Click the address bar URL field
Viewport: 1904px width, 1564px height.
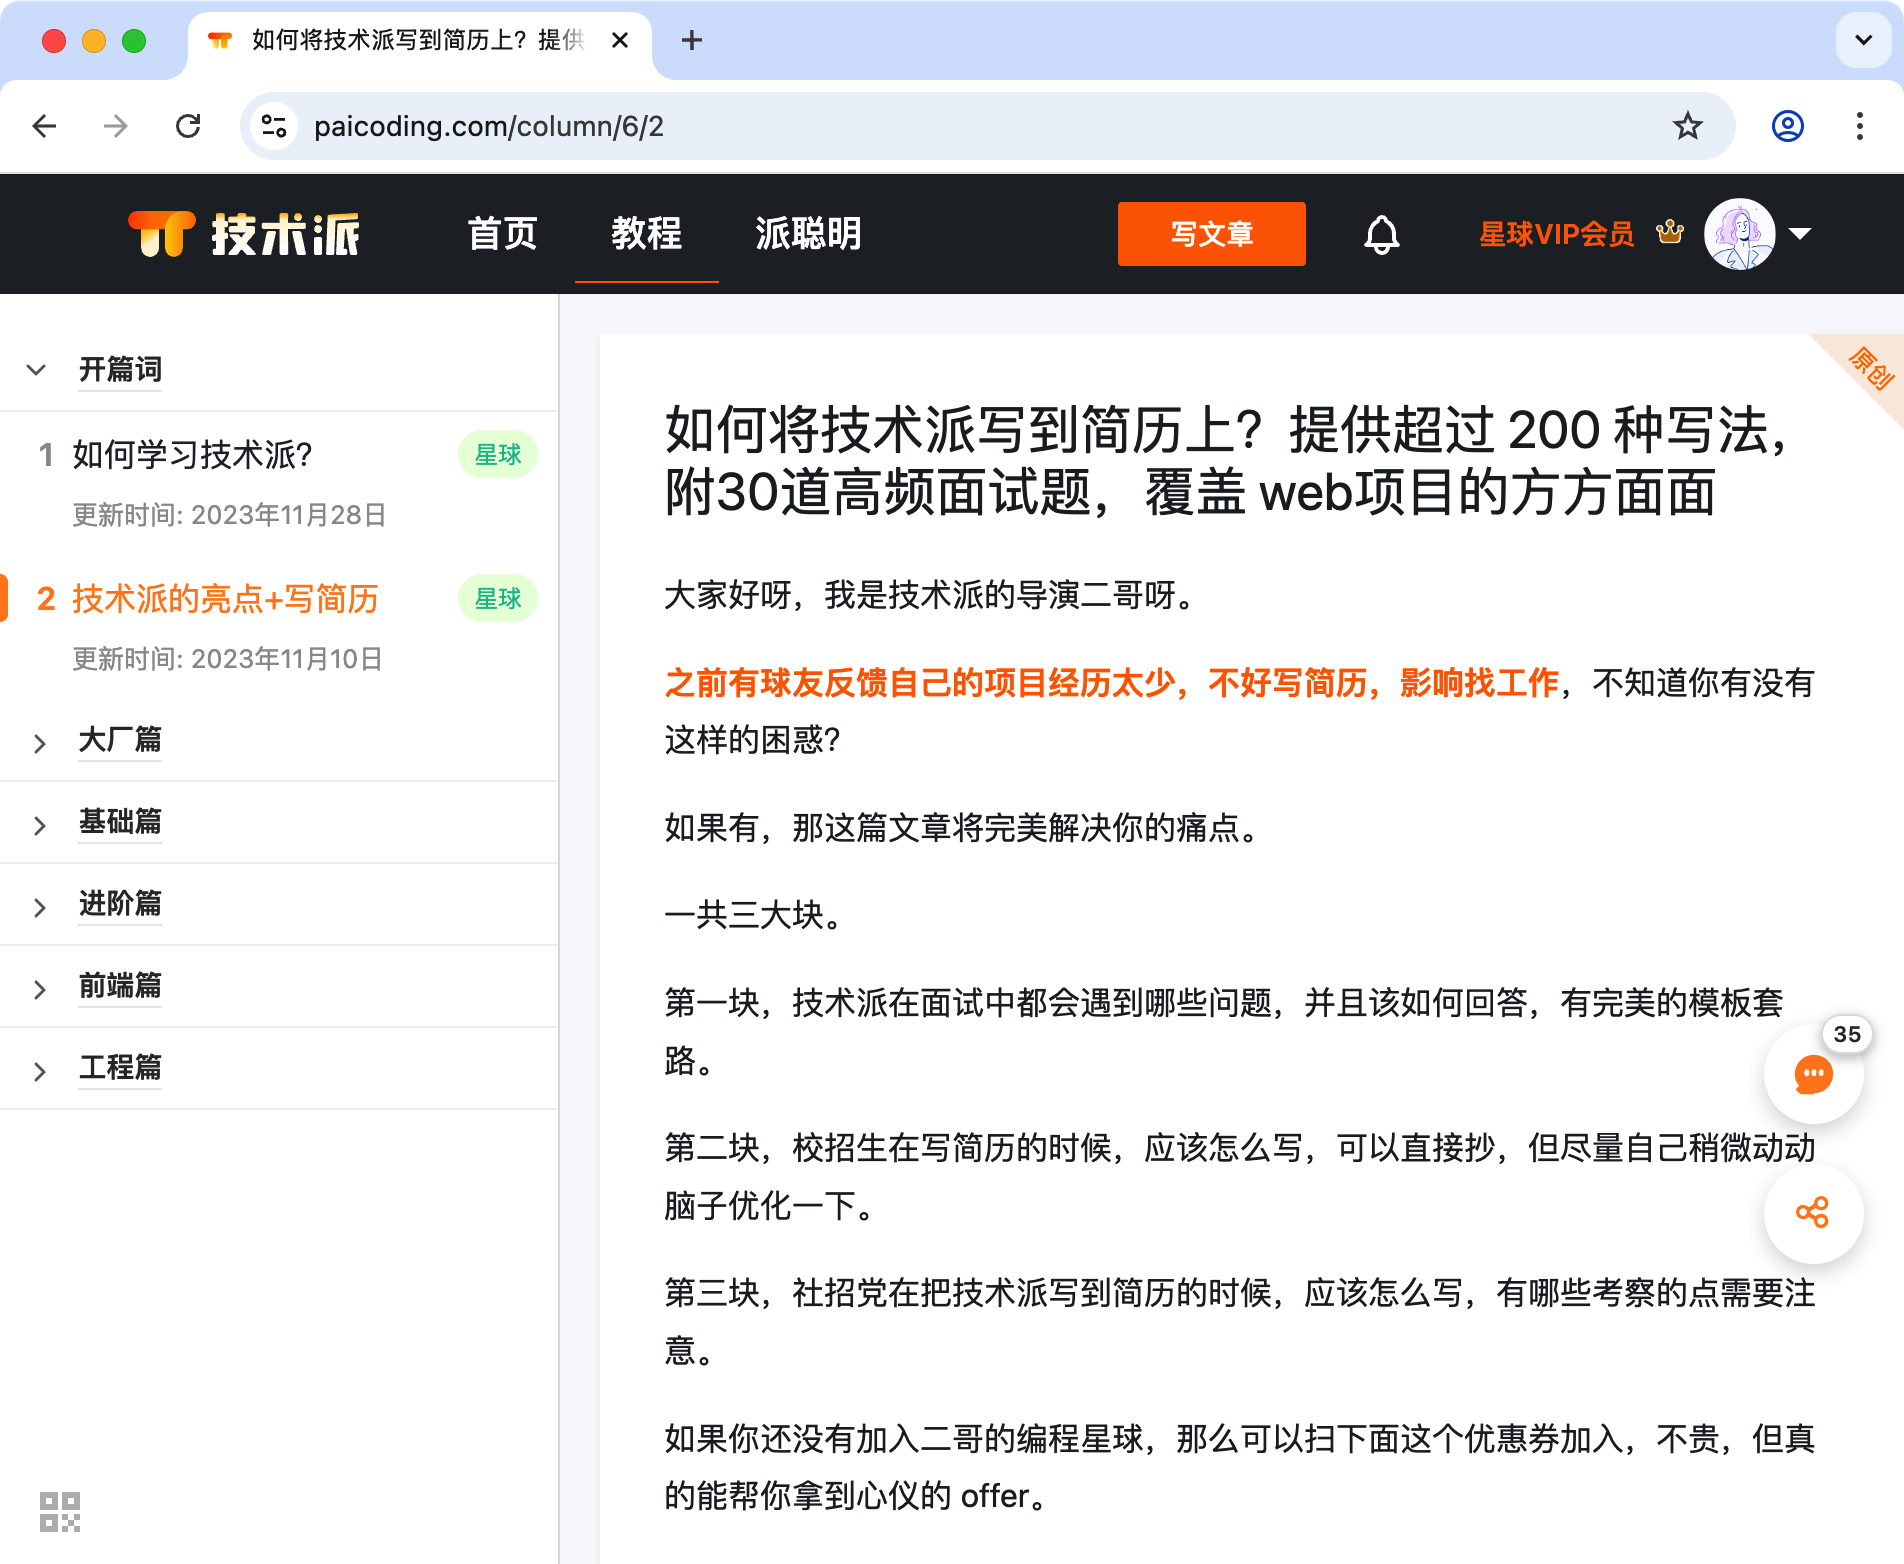click(900, 126)
